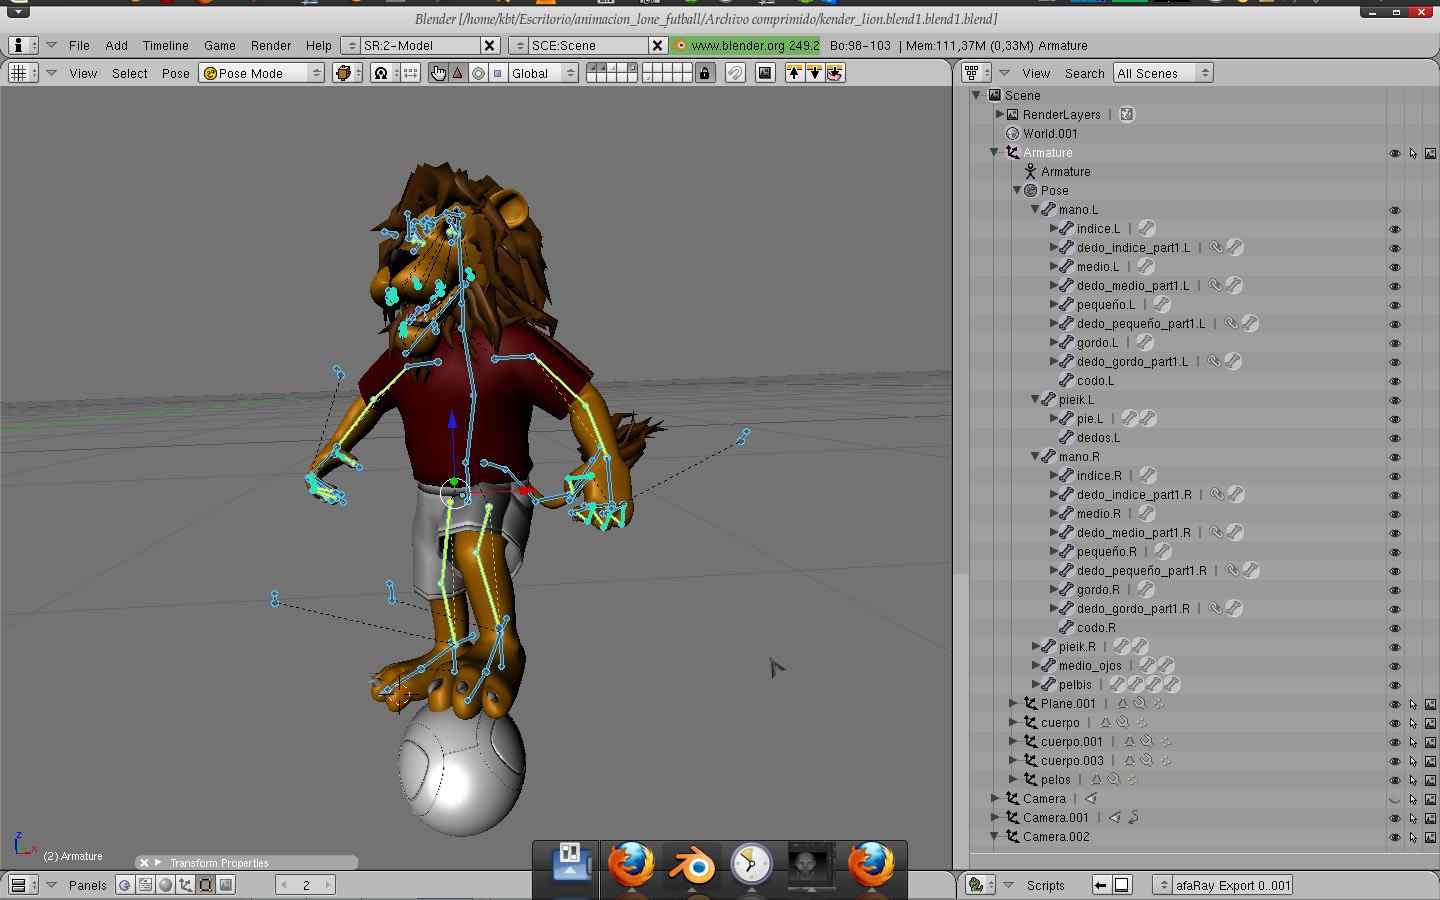Toggle visibility eye for Plane.001
Screen dimensions: 1440x900
(1395, 705)
